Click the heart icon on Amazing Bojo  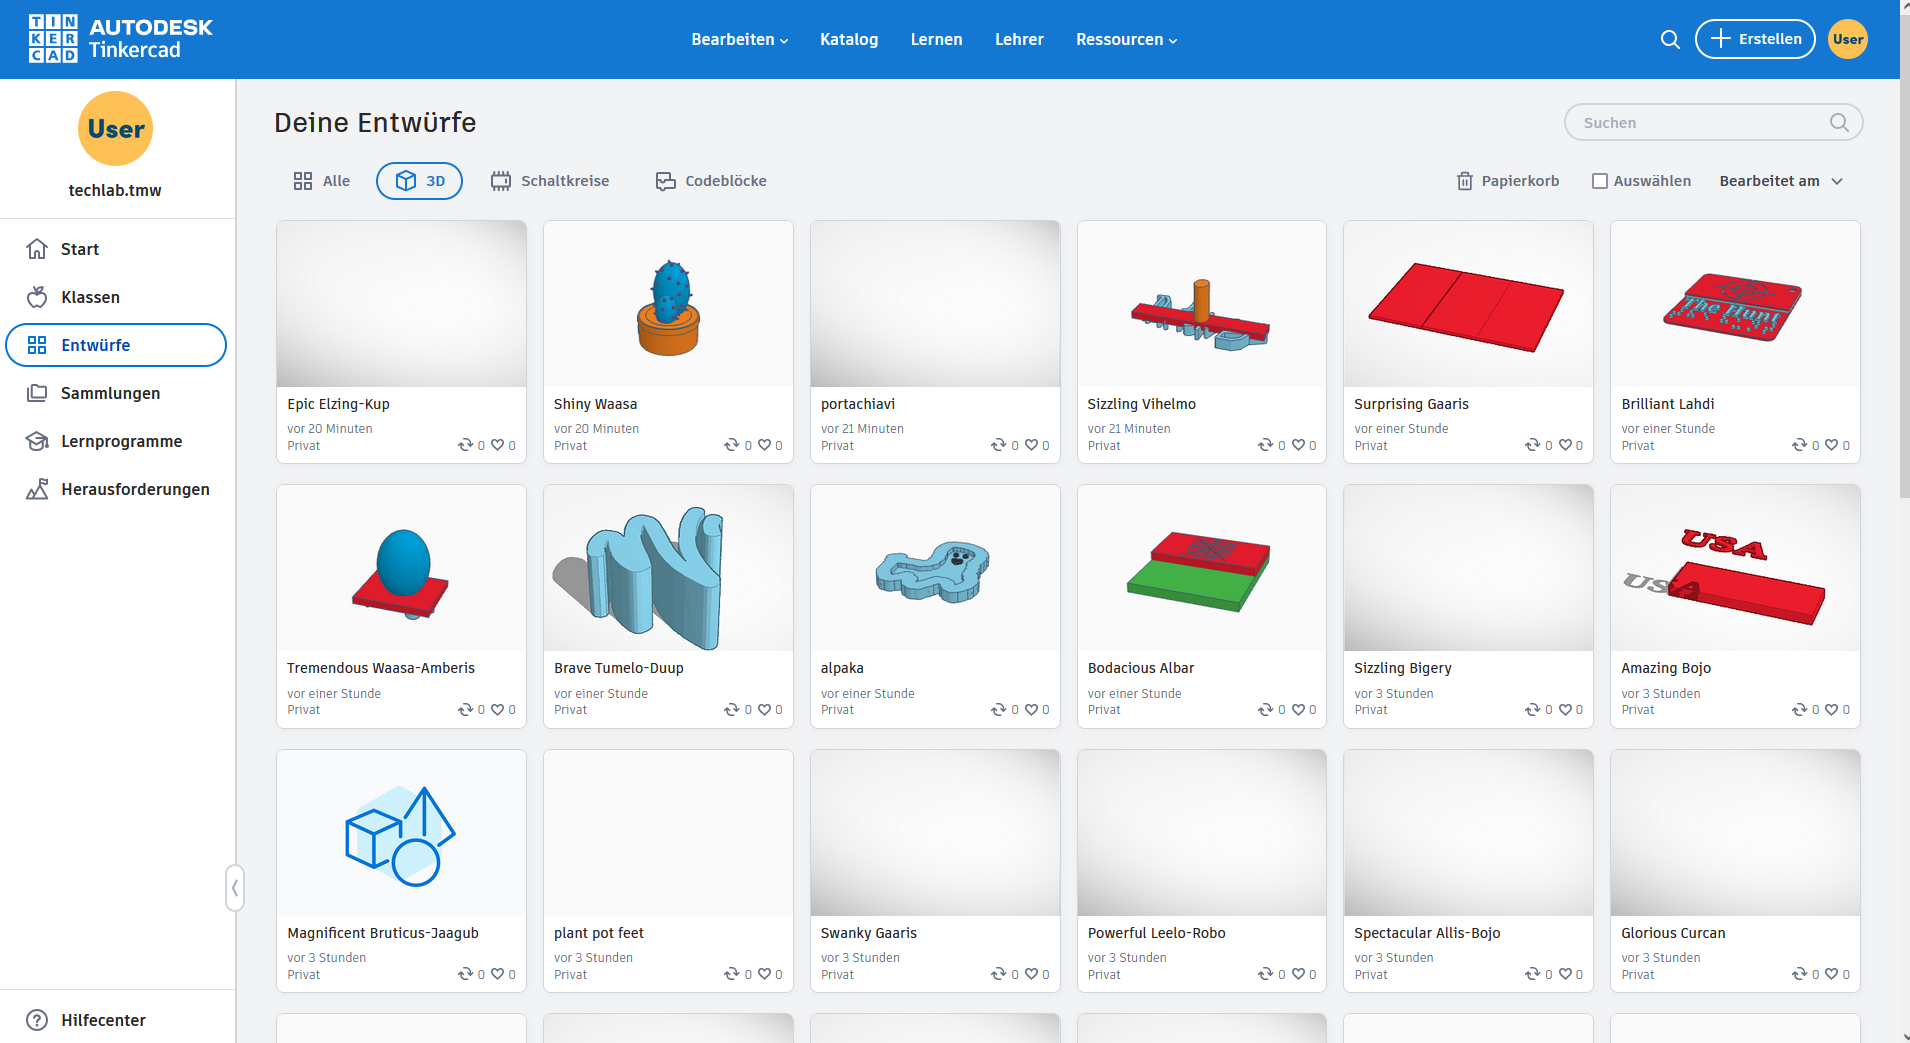coord(1832,710)
